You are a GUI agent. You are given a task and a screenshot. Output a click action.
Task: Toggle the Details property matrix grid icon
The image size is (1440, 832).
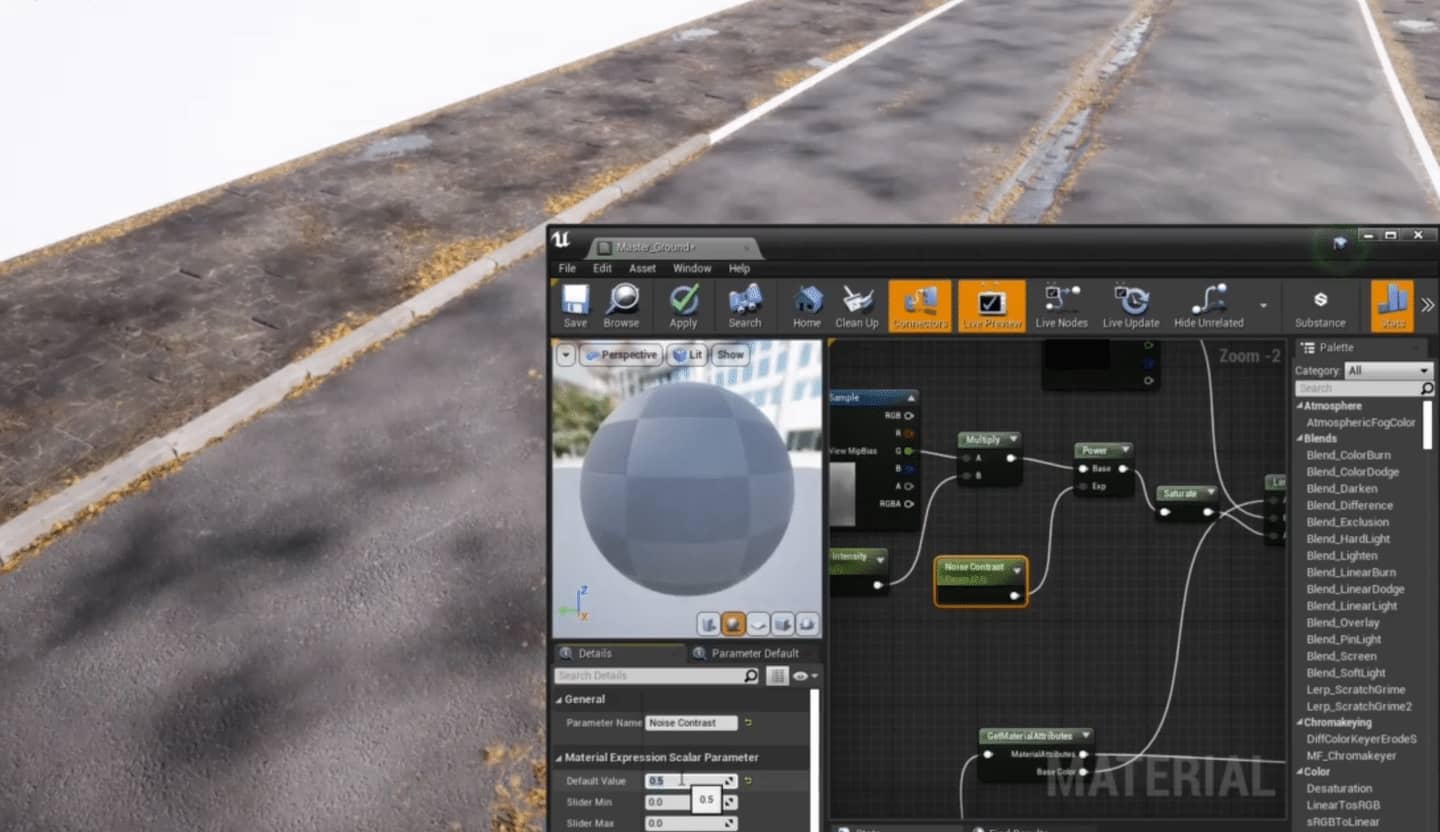[x=777, y=677]
